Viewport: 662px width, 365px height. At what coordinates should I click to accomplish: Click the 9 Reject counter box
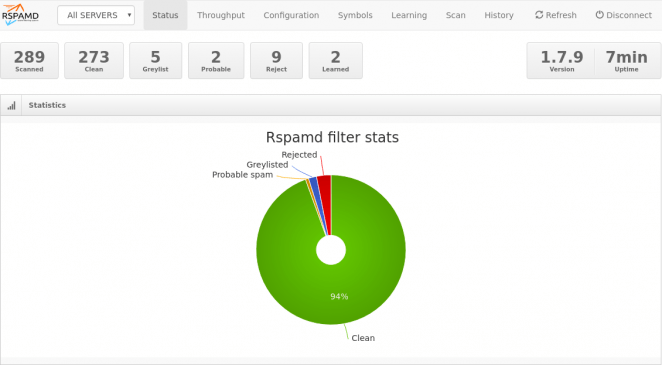click(x=277, y=60)
